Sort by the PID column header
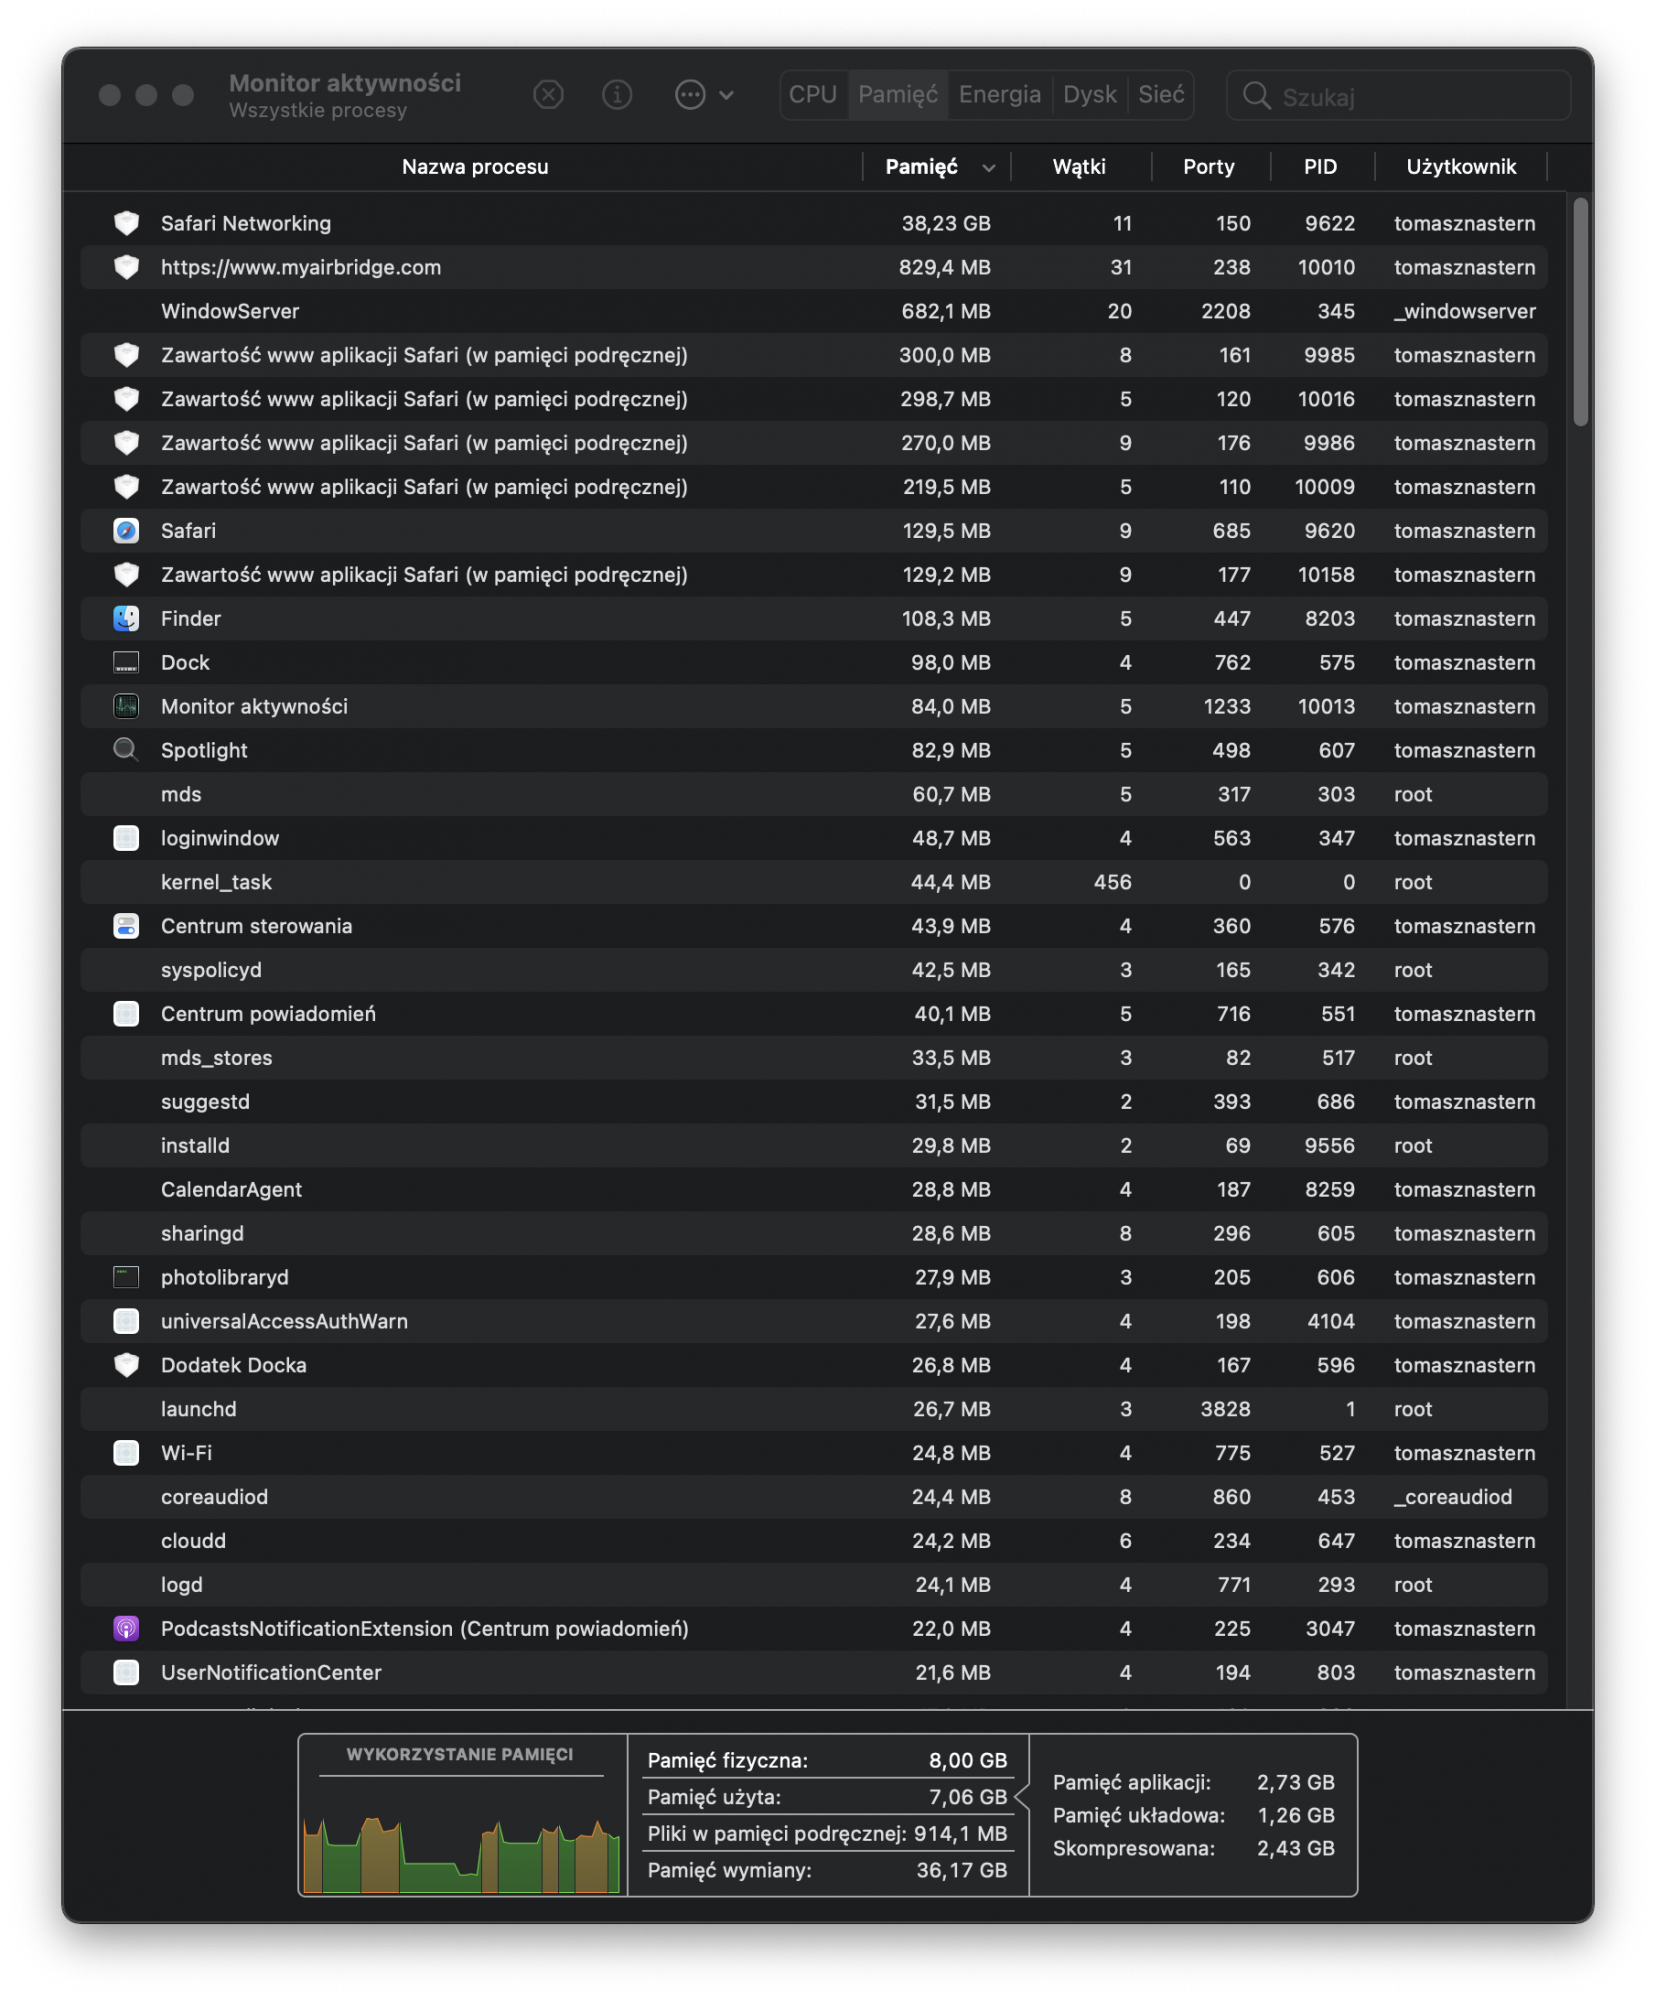1656x2000 pixels. [1320, 167]
